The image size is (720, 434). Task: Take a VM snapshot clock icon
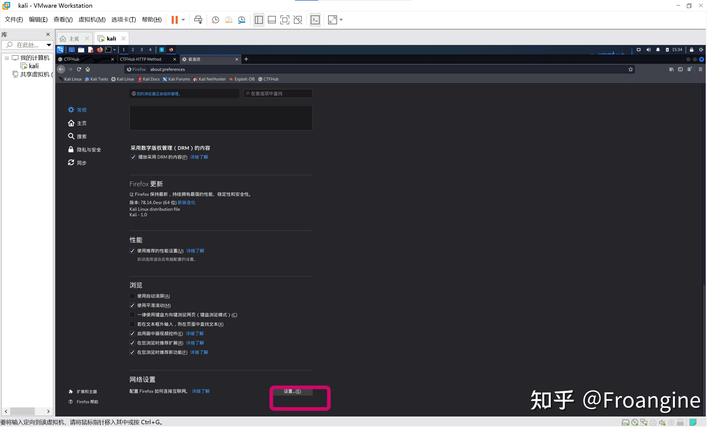pos(215,20)
